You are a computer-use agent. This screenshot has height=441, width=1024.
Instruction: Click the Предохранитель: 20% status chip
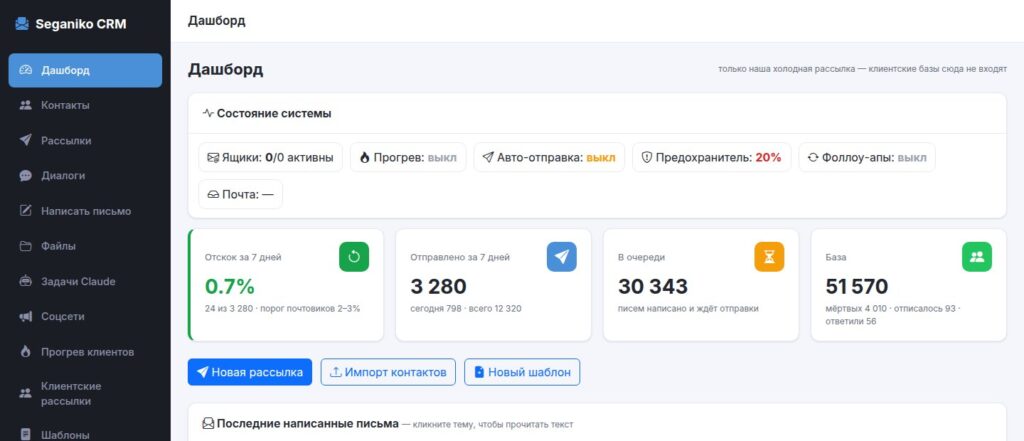[712, 157]
